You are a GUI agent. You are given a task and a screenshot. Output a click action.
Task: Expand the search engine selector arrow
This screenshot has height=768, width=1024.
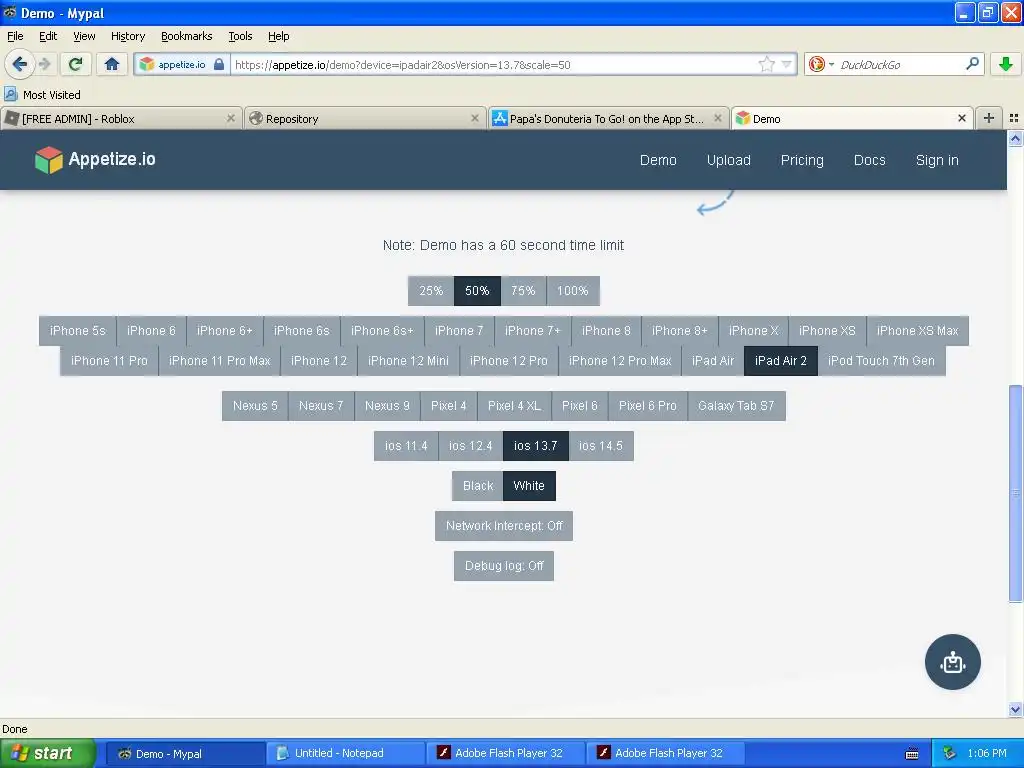(831, 64)
